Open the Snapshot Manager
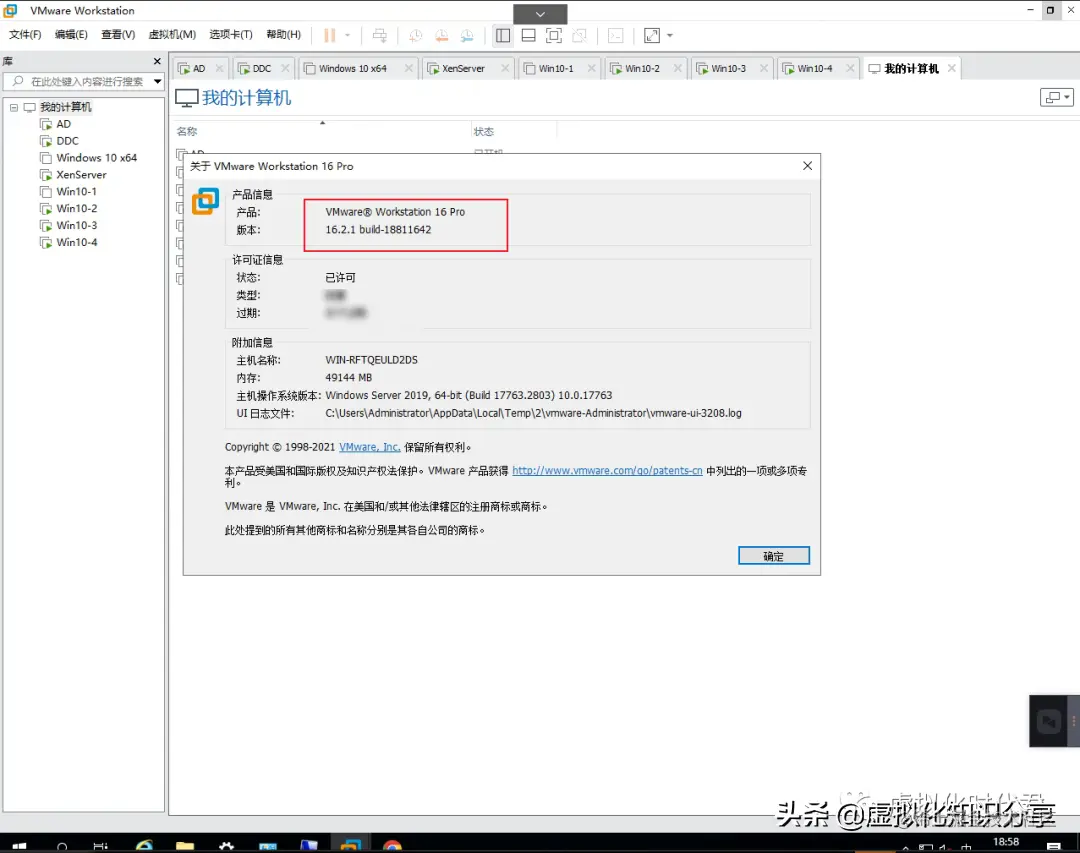The height and width of the screenshot is (853, 1080). point(467,35)
